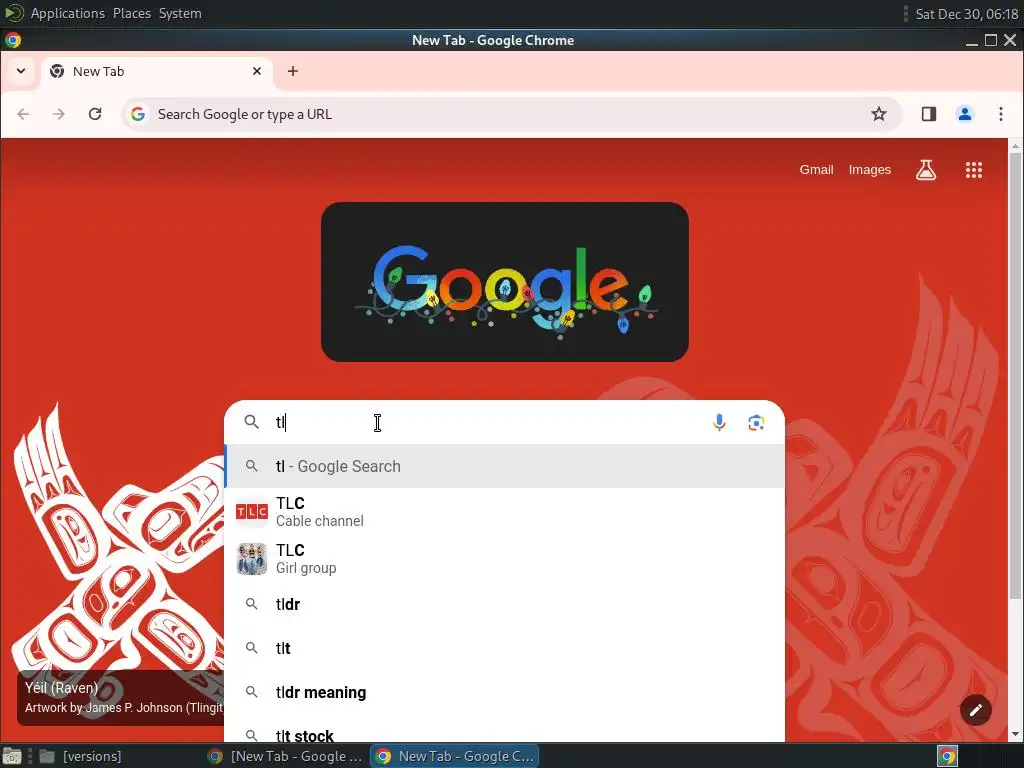The height and width of the screenshot is (768, 1024).
Task: Customize this page with the pencil button
Action: [x=976, y=710]
